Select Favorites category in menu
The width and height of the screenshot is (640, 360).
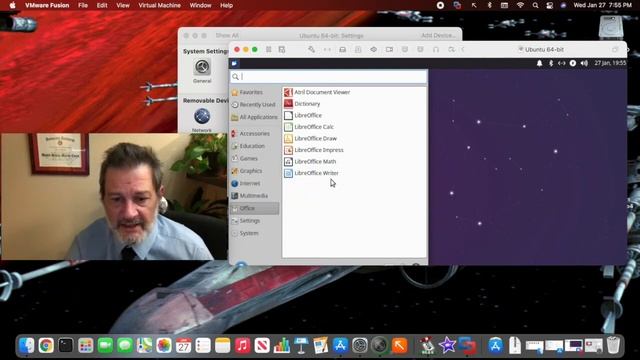click(x=255, y=92)
